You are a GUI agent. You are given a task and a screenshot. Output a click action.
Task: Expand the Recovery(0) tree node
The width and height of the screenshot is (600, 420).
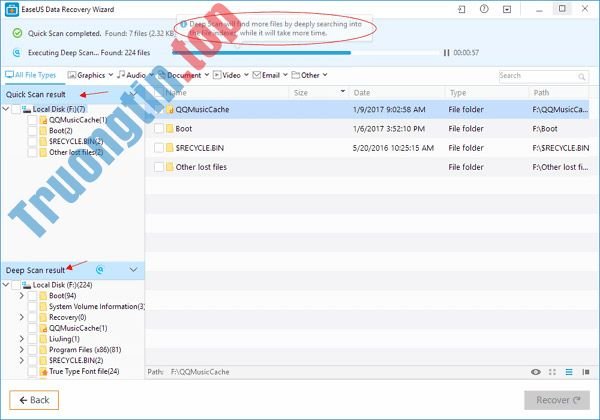(22, 317)
